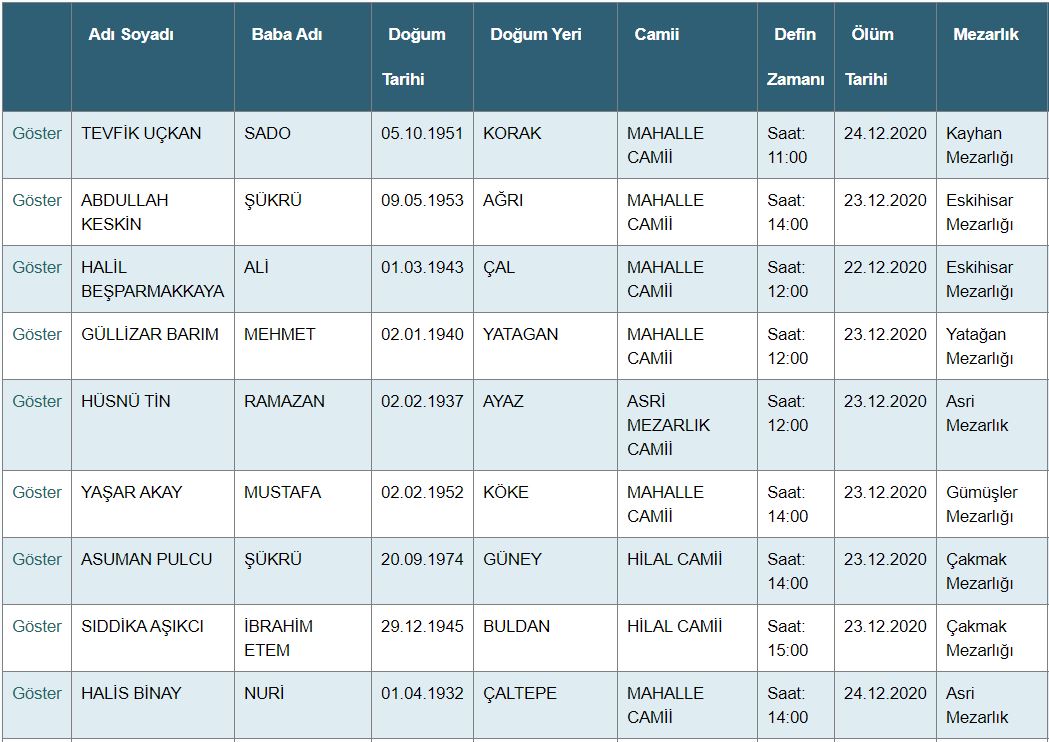This screenshot has height=742, width=1049.
Task: Click birth date 05.10.1951
Action: (422, 133)
